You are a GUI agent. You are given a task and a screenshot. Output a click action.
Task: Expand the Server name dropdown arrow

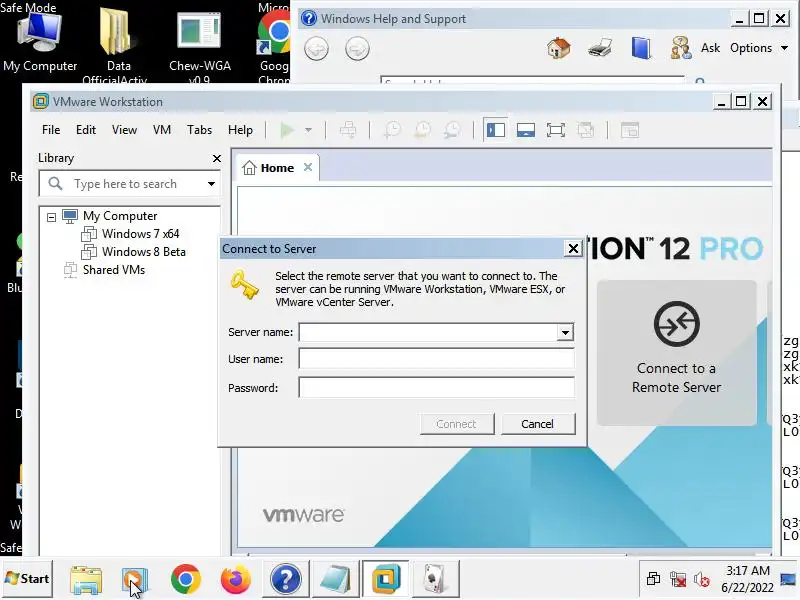click(565, 333)
